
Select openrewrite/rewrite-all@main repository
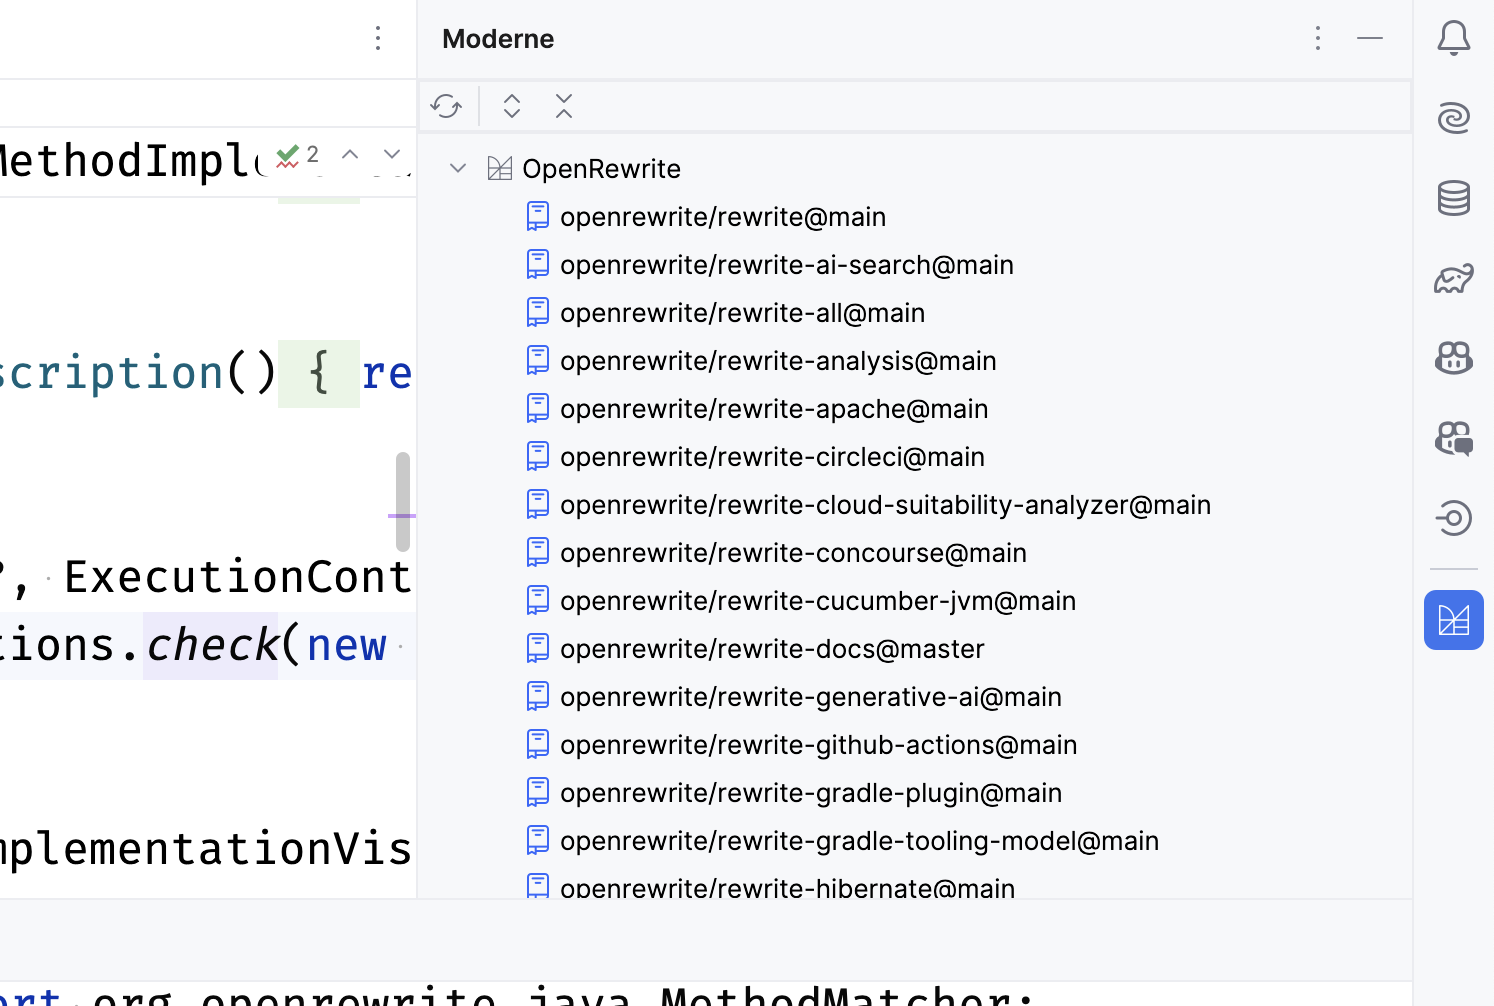point(742,313)
